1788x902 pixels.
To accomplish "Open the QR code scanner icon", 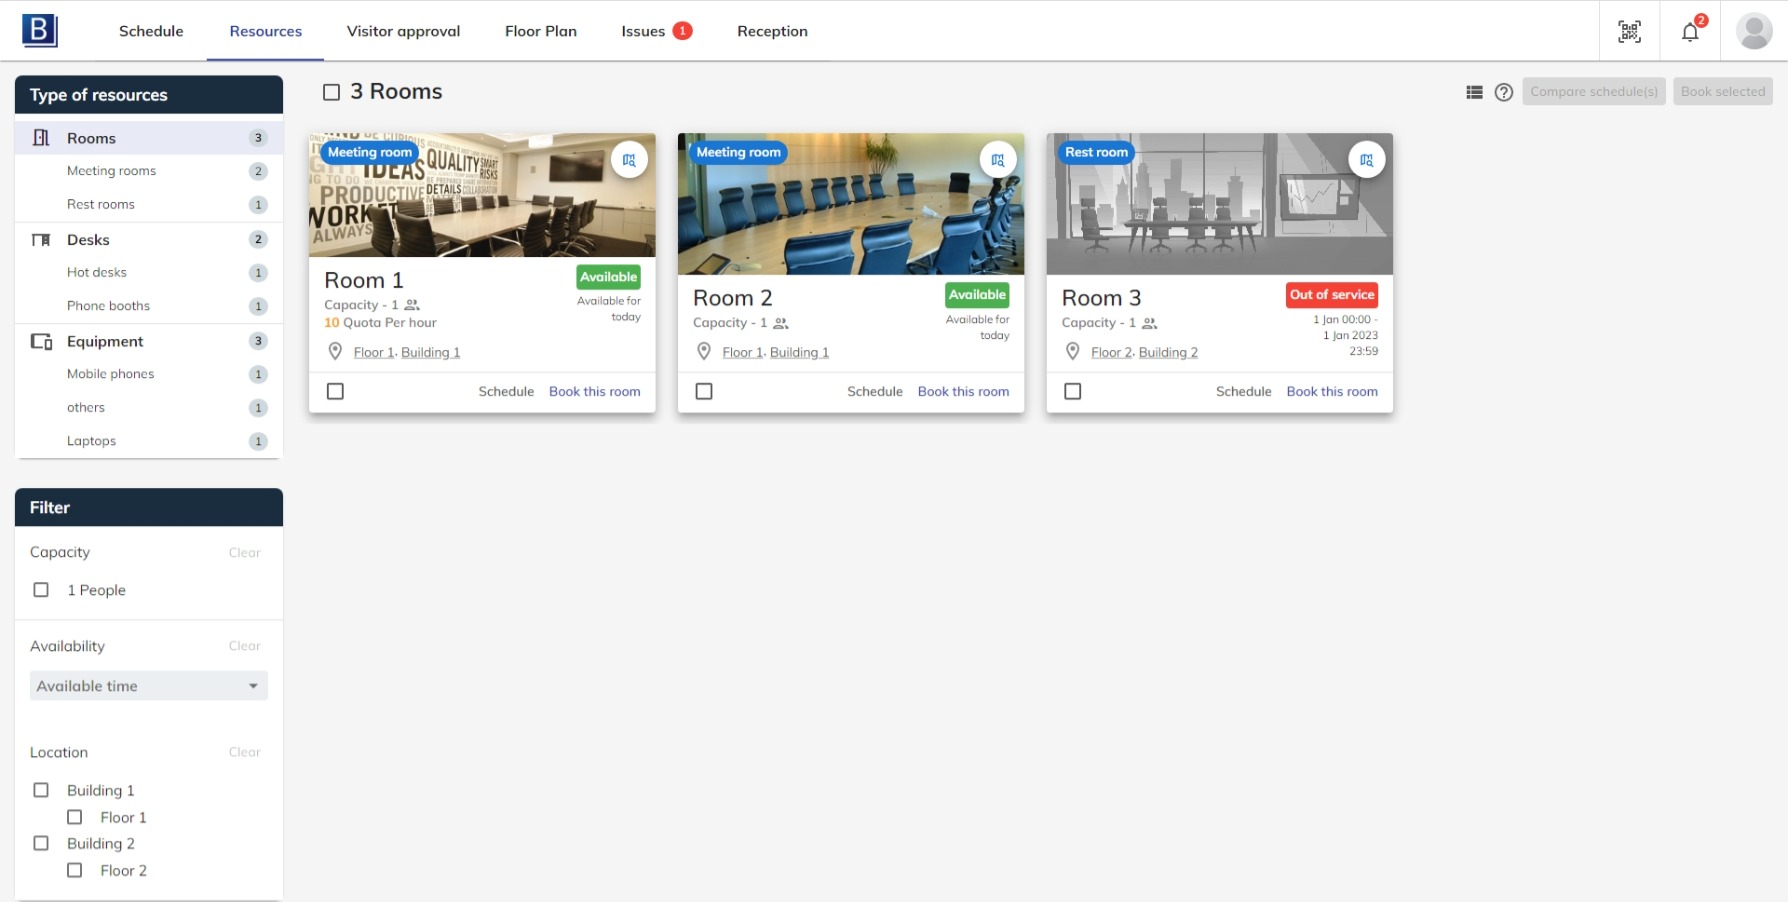I will pyautogui.click(x=1629, y=31).
